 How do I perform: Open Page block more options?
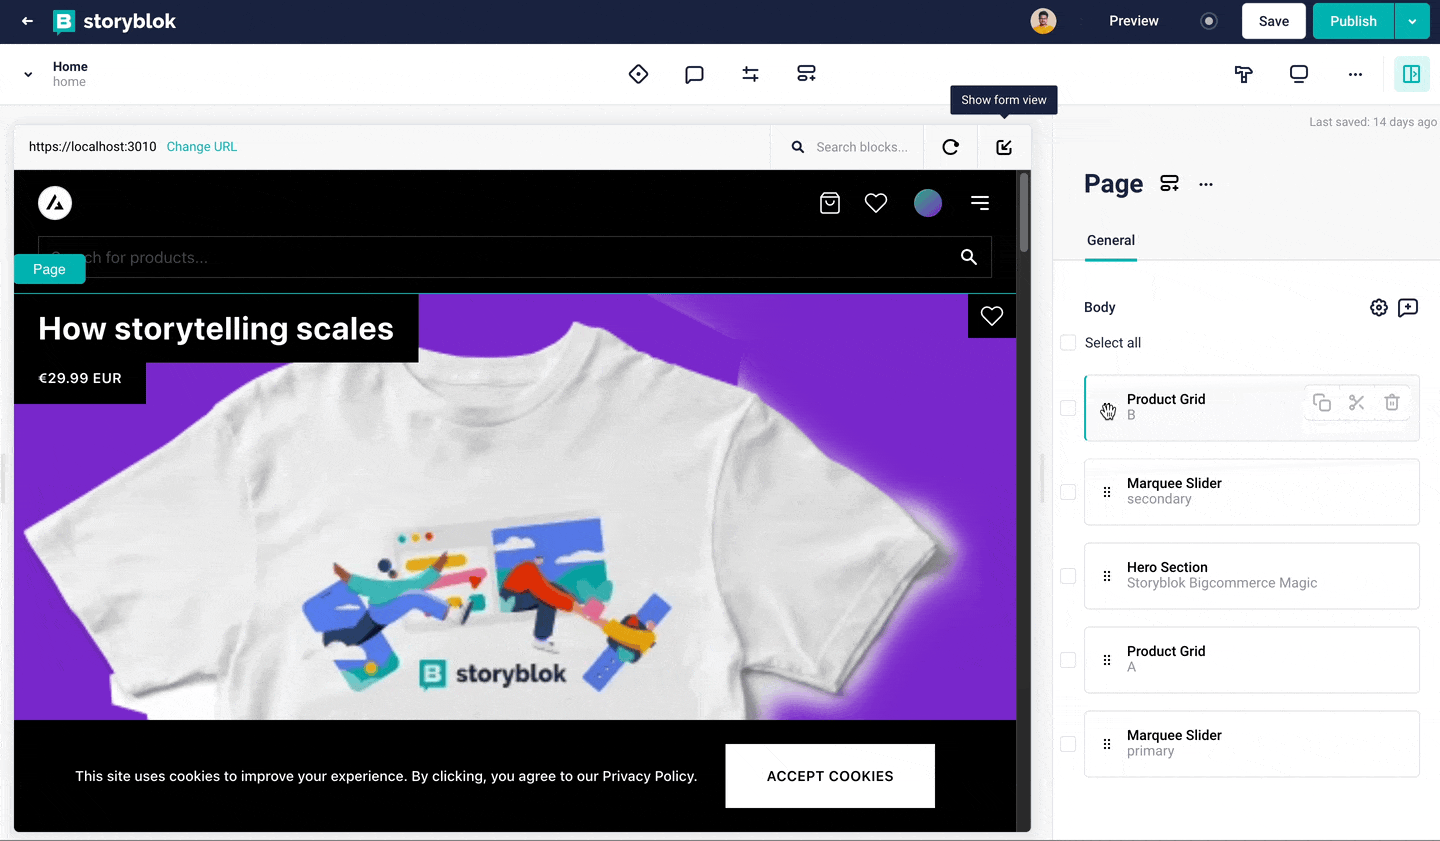pyautogui.click(x=1206, y=184)
